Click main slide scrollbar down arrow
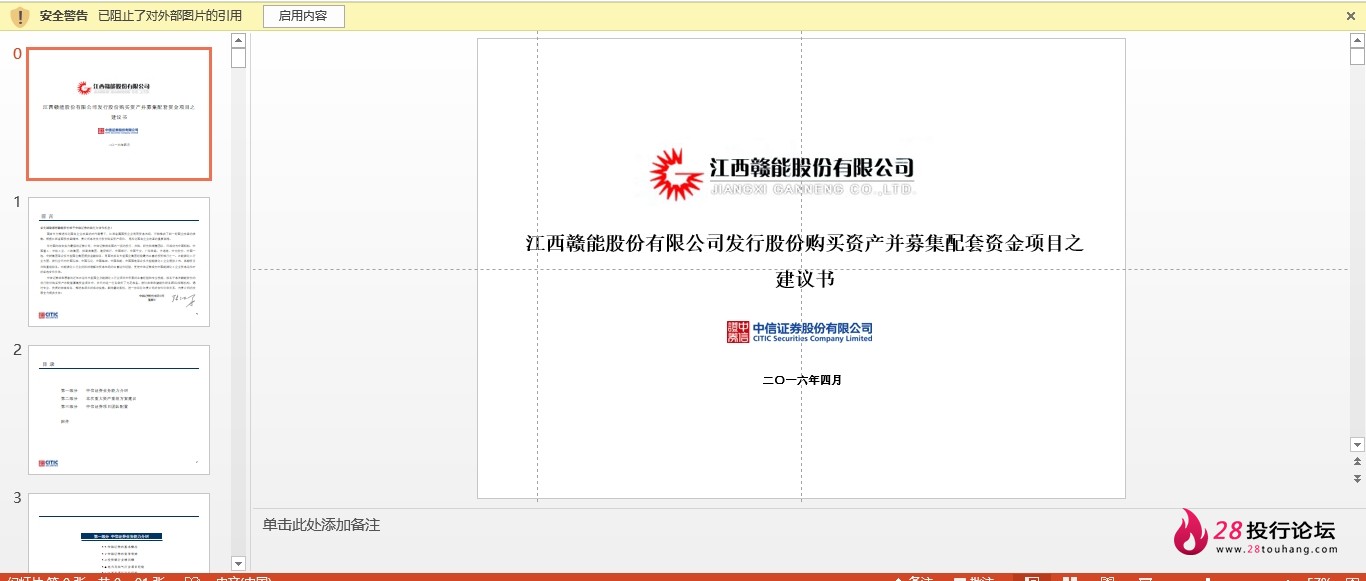Screen dimensions: 1366x581 (1357, 444)
